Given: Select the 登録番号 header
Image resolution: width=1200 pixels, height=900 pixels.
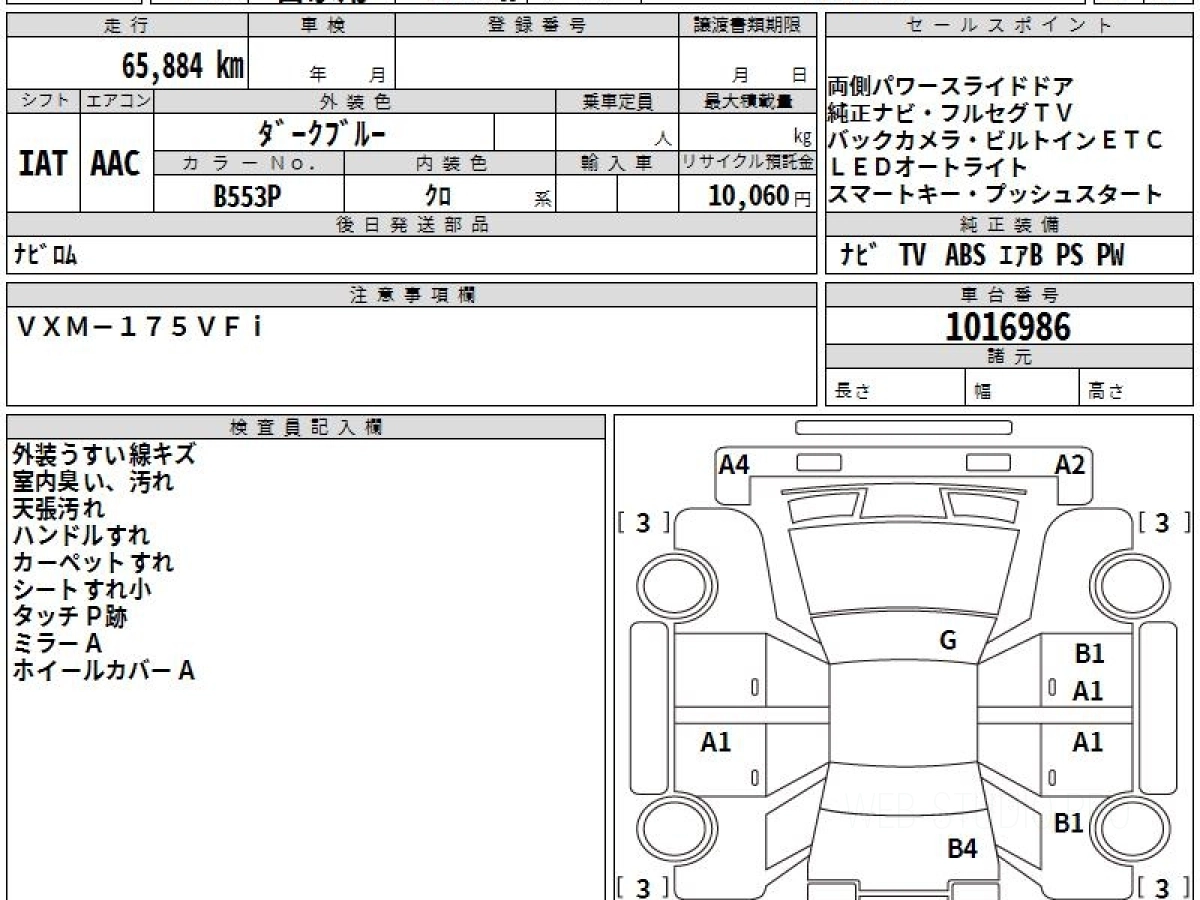Looking at the screenshot, I should click(x=537, y=27).
